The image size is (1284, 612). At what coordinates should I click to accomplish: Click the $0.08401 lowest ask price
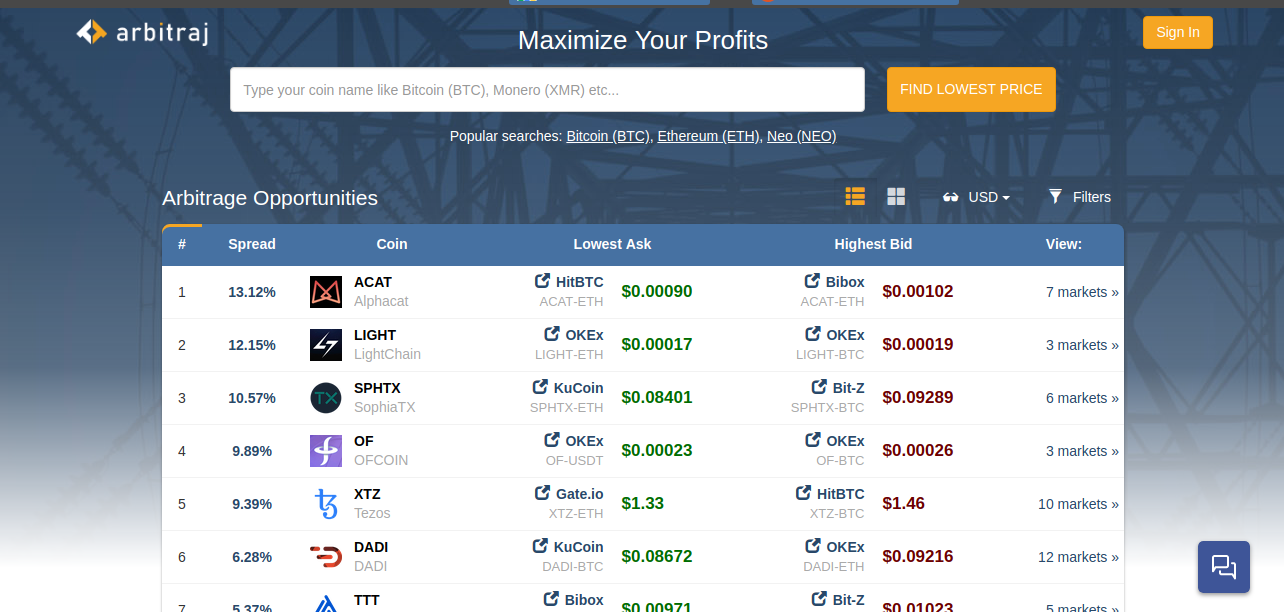point(657,398)
